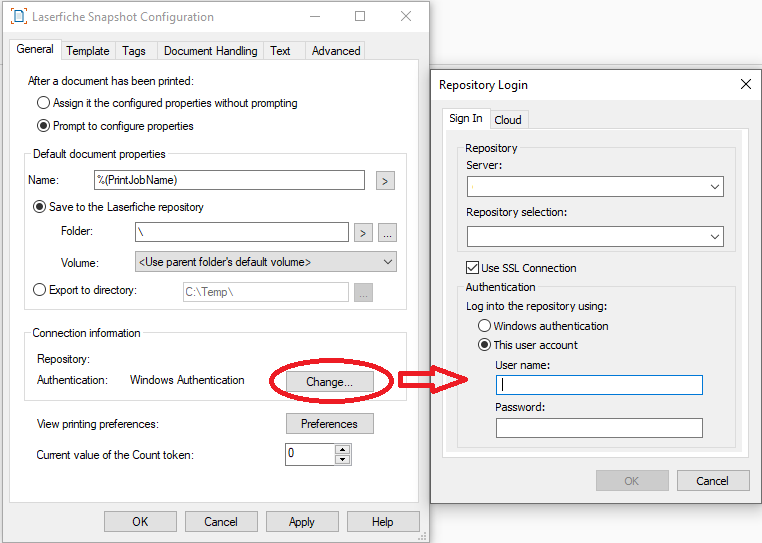Viewport: 762px width, 543px height.
Task: Open token arrow button beside Folder field
Action: 363,233
